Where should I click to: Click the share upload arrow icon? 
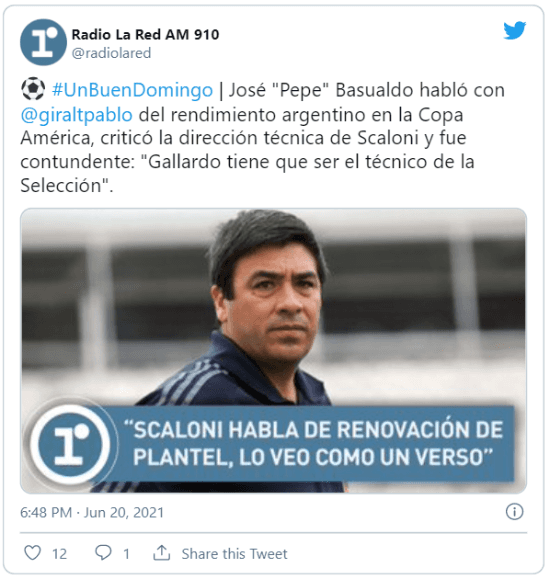(162, 553)
